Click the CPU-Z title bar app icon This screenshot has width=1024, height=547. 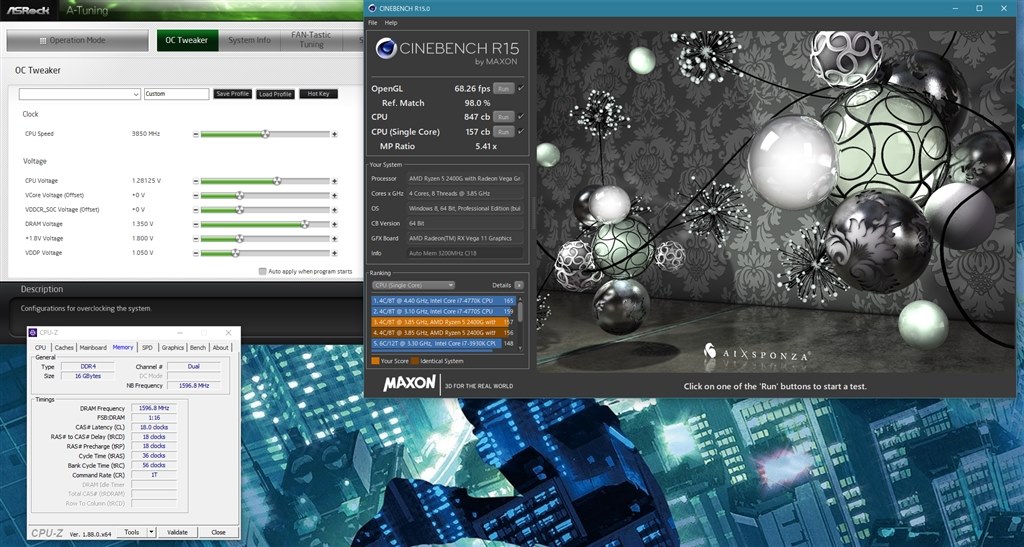[33, 333]
